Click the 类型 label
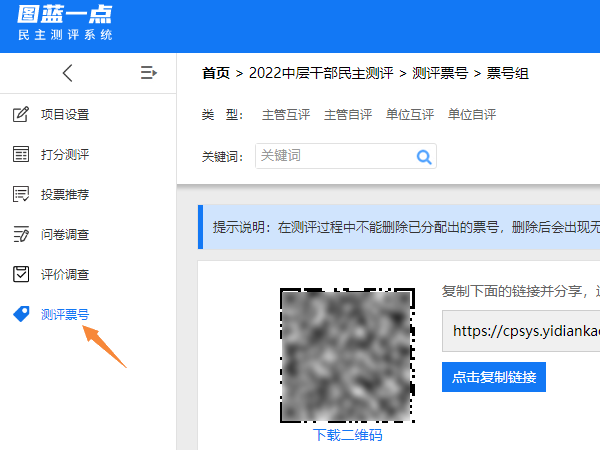 222,115
